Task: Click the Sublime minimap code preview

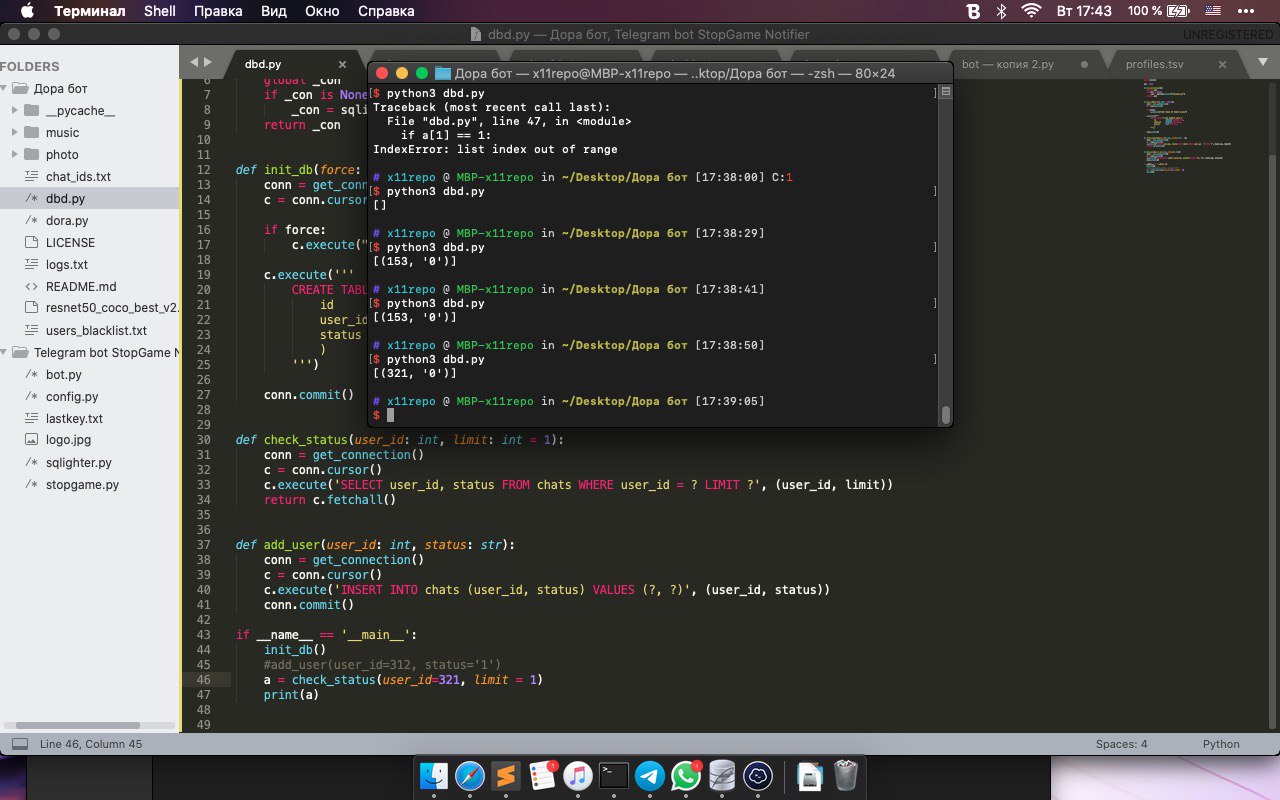Action: 1188,125
